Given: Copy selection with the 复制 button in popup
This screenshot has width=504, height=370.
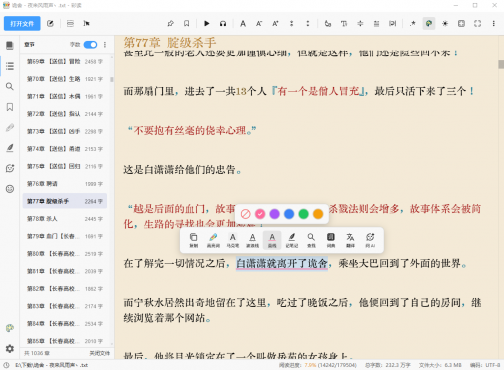Looking at the screenshot, I should 194,240.
